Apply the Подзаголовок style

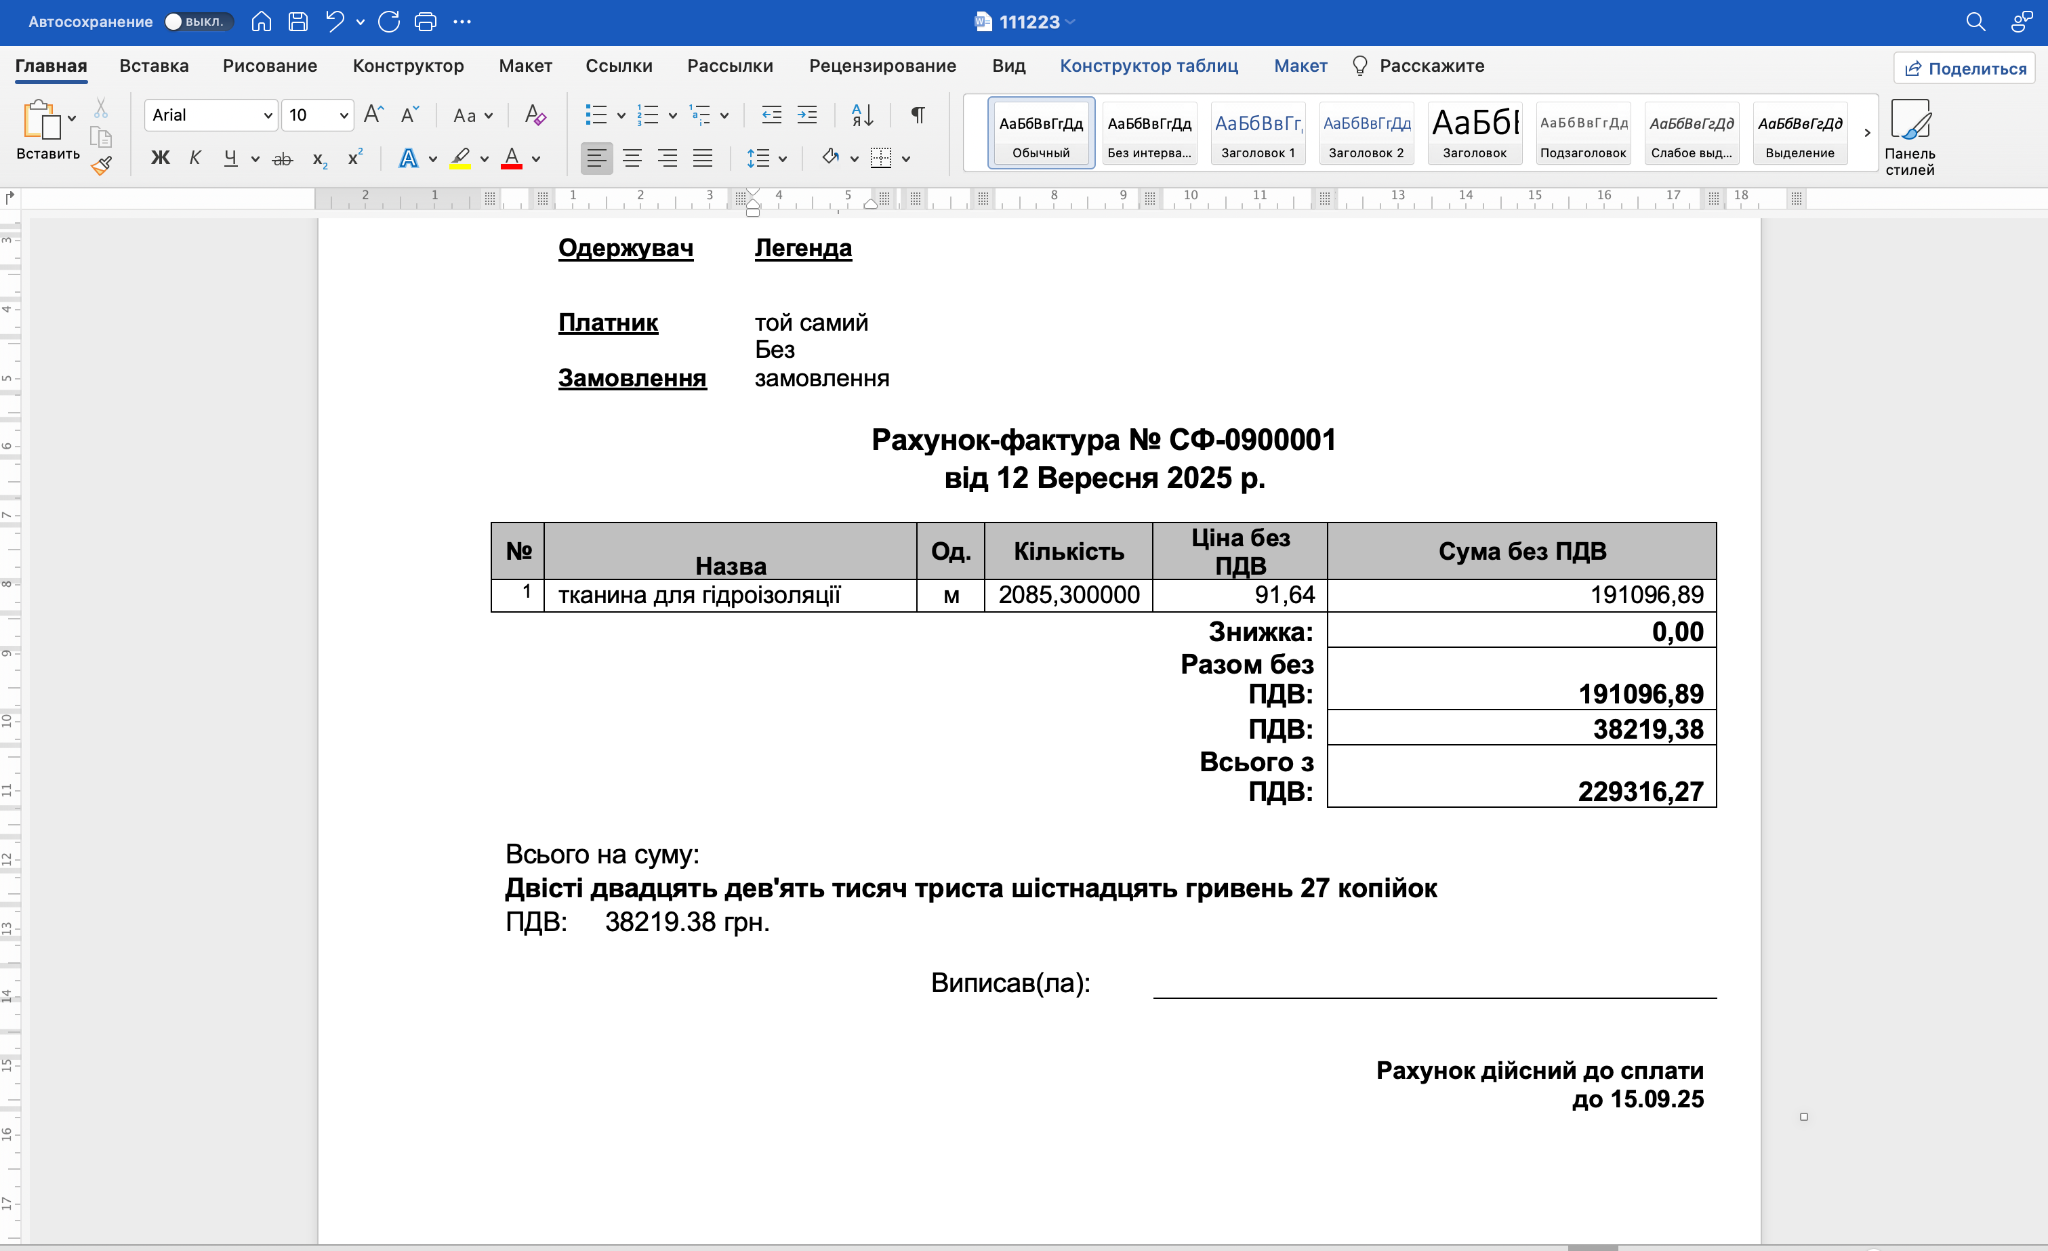(x=1583, y=133)
